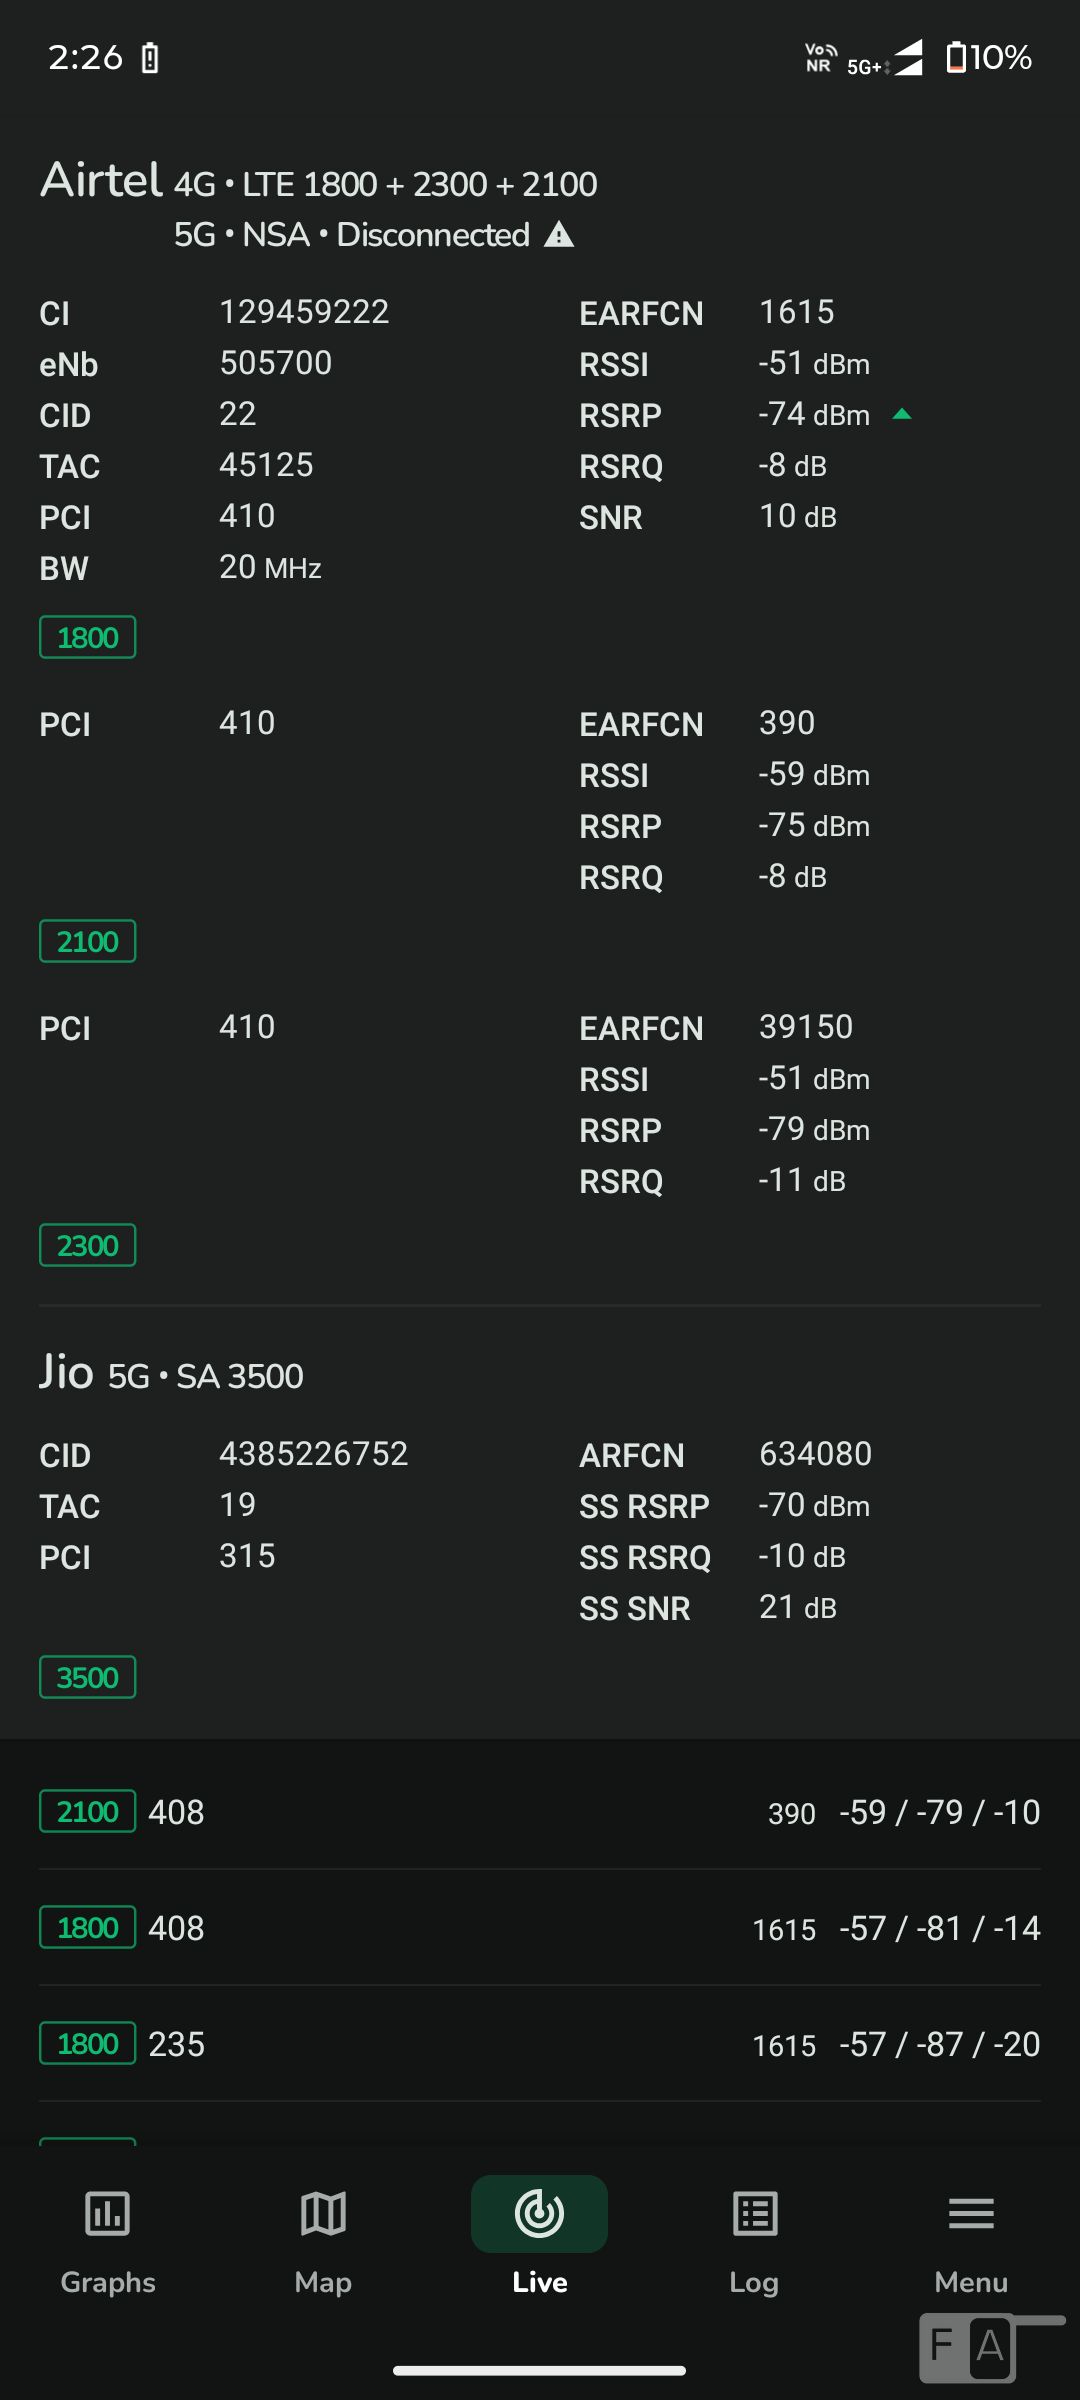Tap the Airtel operator header
Screen dimensions: 1080x2400
(101, 182)
